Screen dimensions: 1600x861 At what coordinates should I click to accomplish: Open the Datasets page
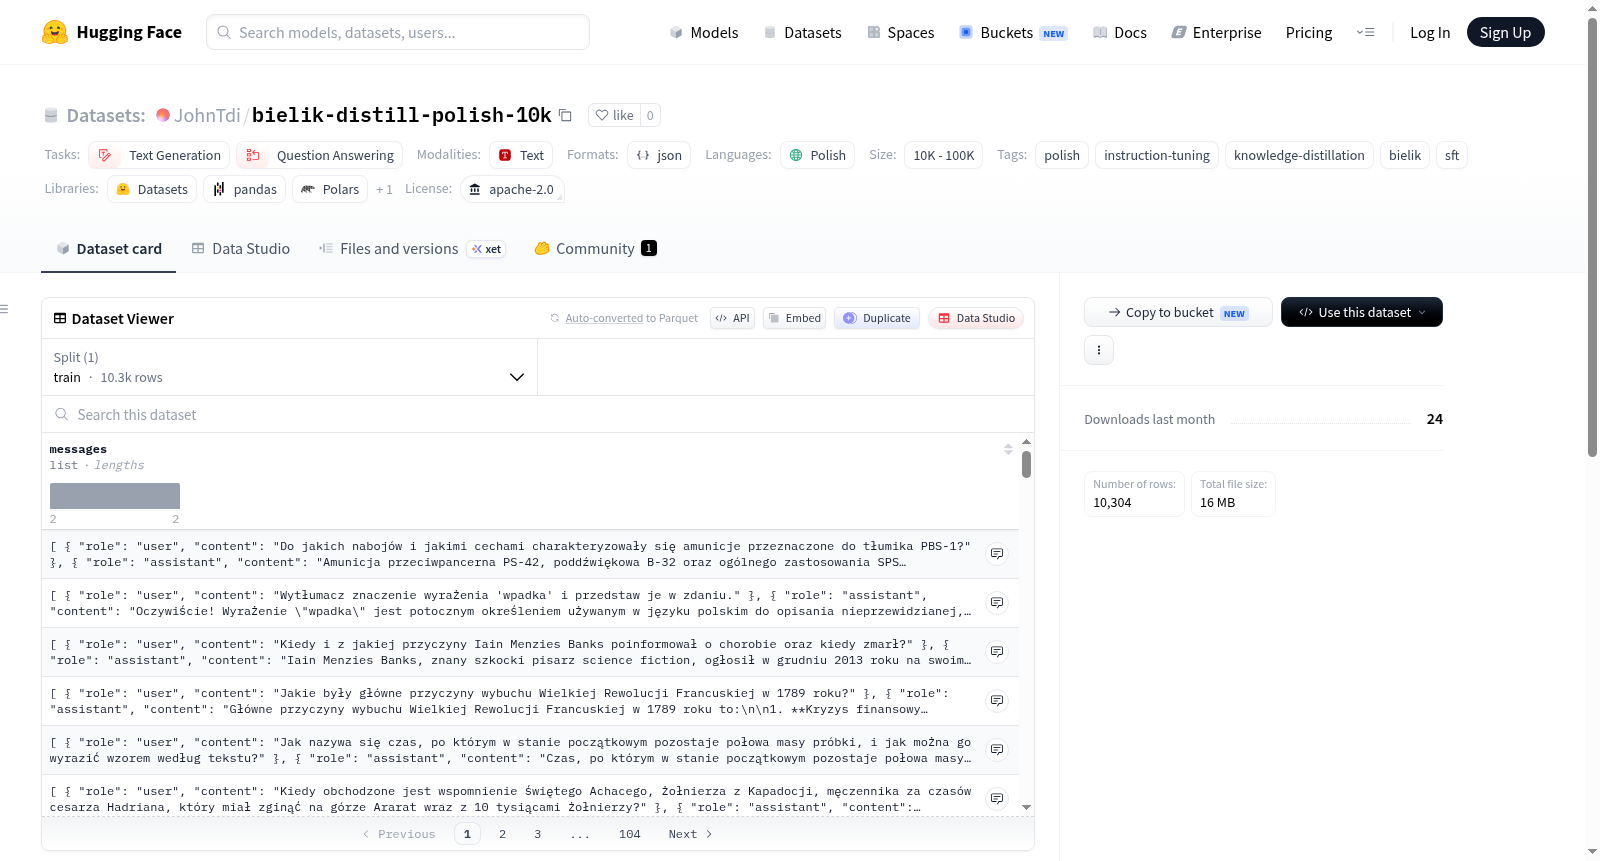[x=802, y=32]
